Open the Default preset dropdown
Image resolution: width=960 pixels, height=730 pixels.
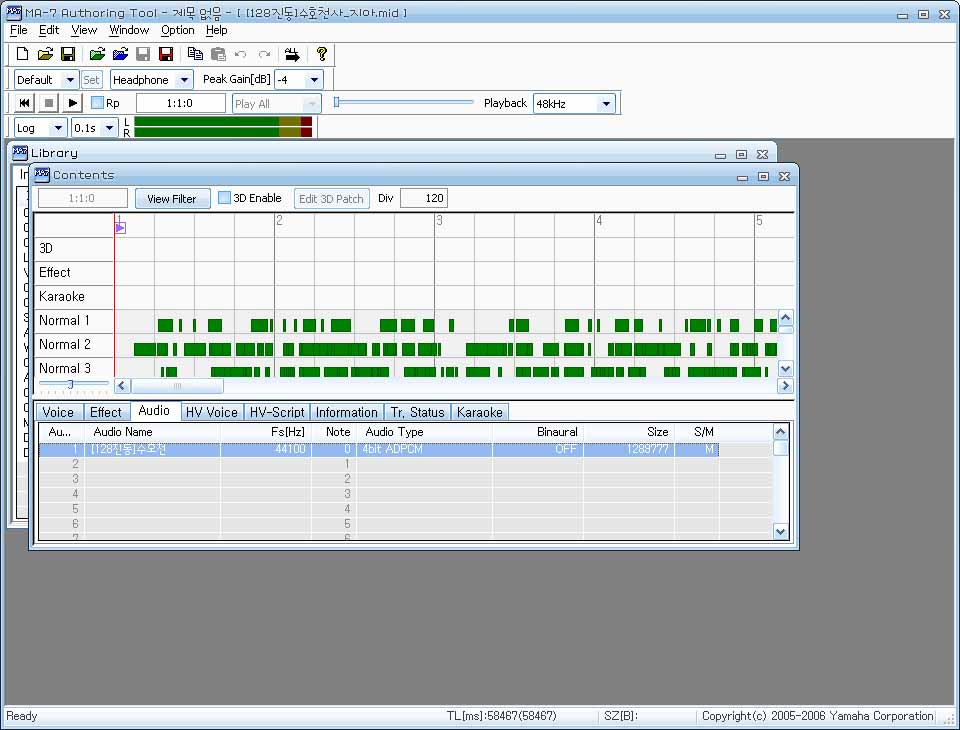70,80
